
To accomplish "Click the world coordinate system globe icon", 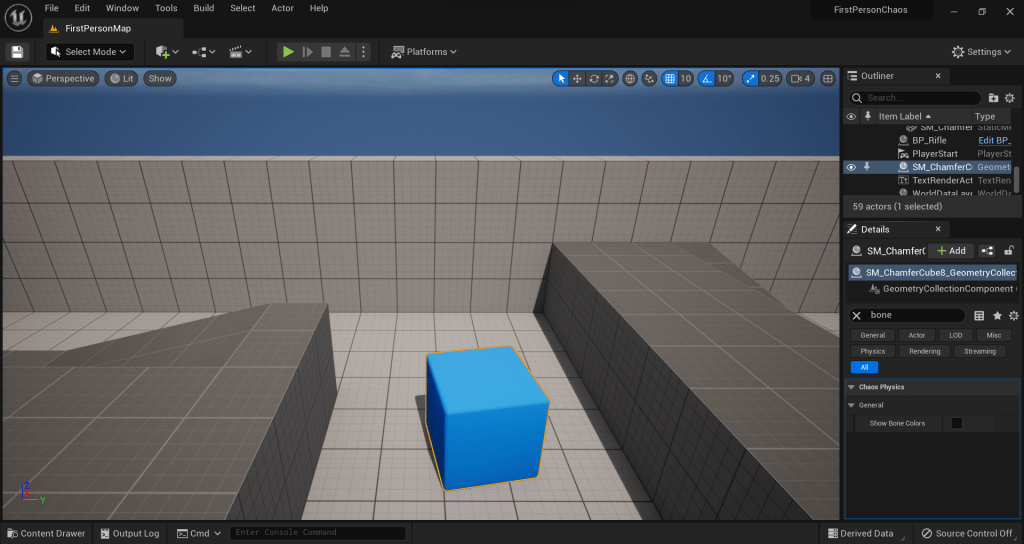I will coord(630,78).
